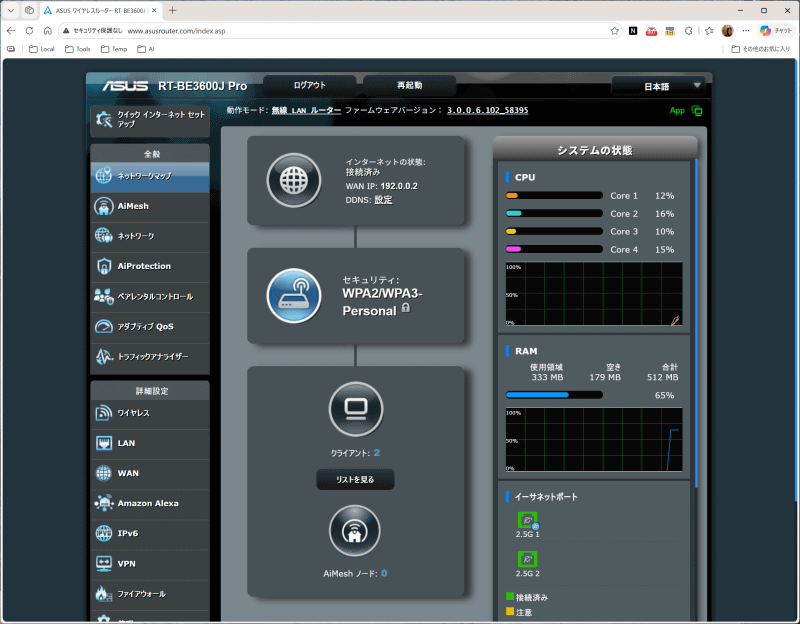Open the firmware version 3.0.0.6.102_58395 link
800x624 pixels.
click(487, 110)
